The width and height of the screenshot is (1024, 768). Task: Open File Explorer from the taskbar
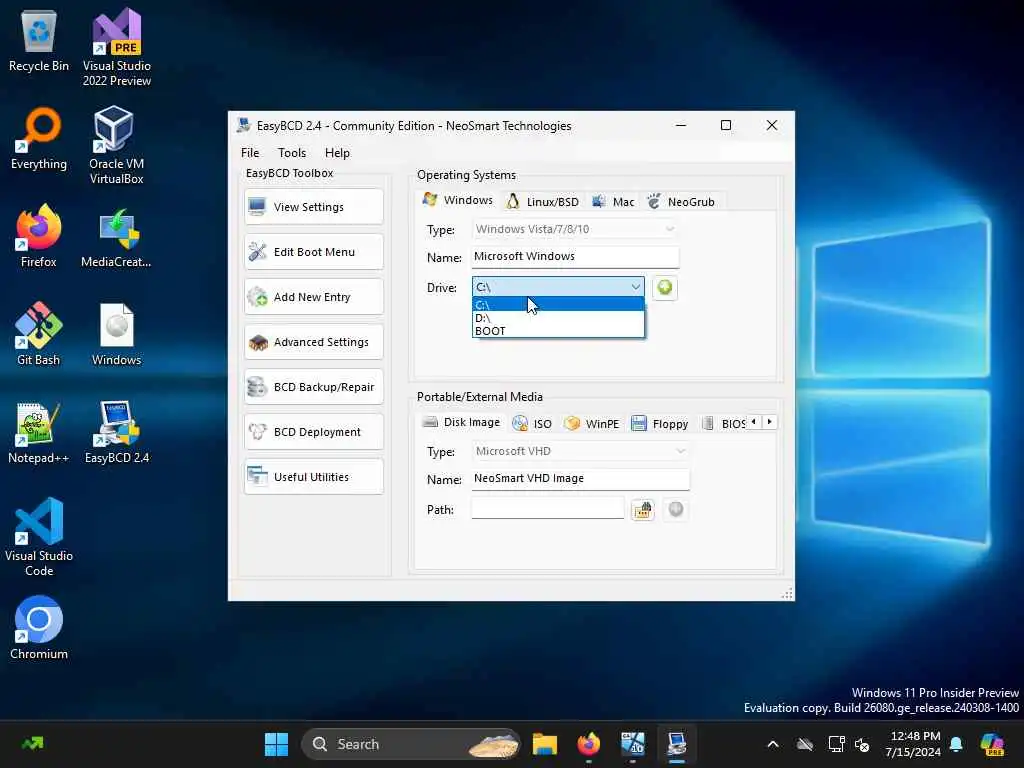tap(545, 744)
